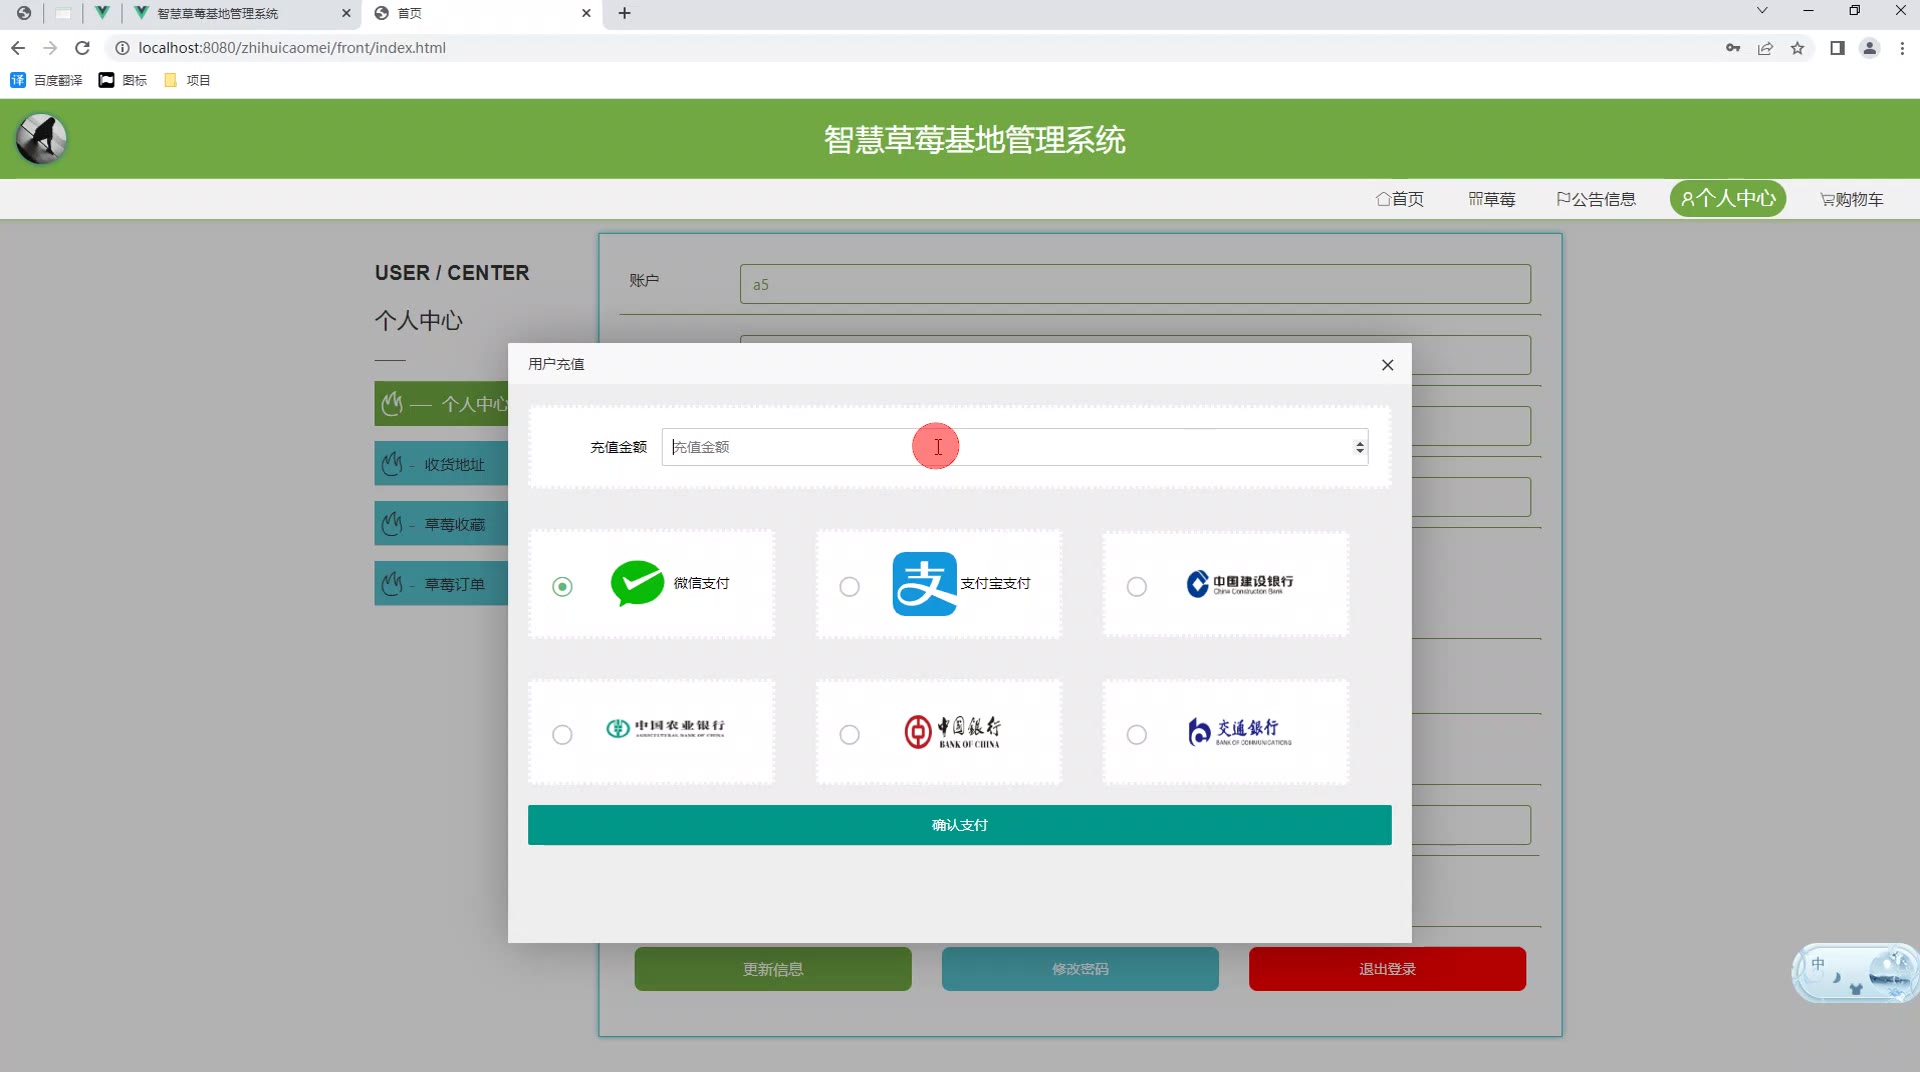The width and height of the screenshot is (1920, 1072).
Task: Open the 图标 bookmark
Action: tap(123, 80)
